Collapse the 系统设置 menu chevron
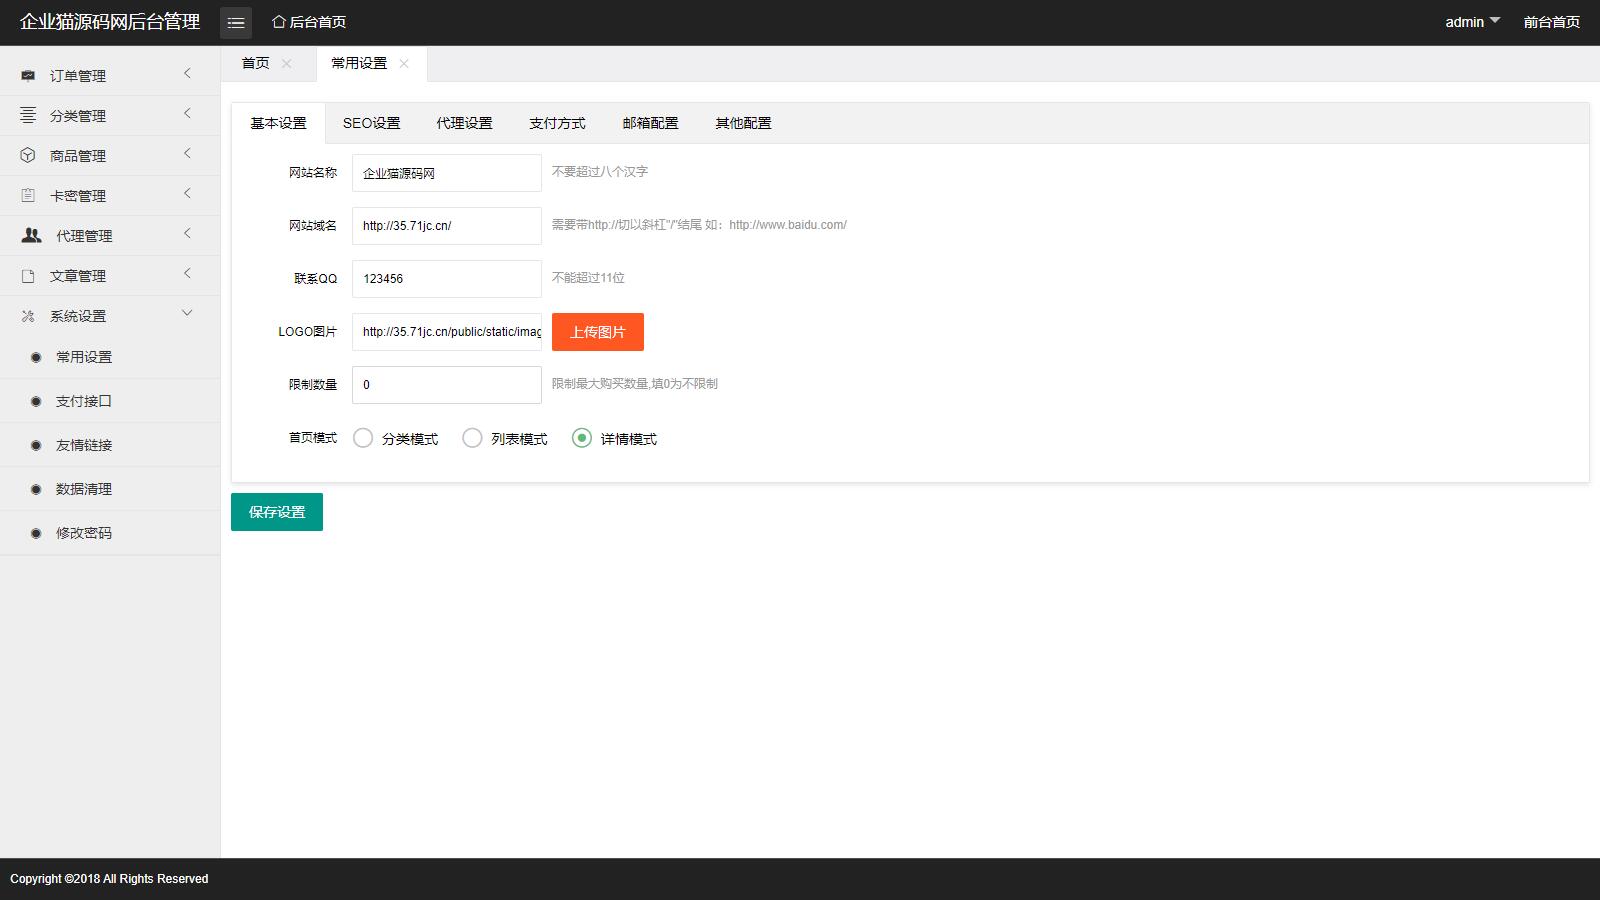The image size is (1600, 900). click(187, 314)
